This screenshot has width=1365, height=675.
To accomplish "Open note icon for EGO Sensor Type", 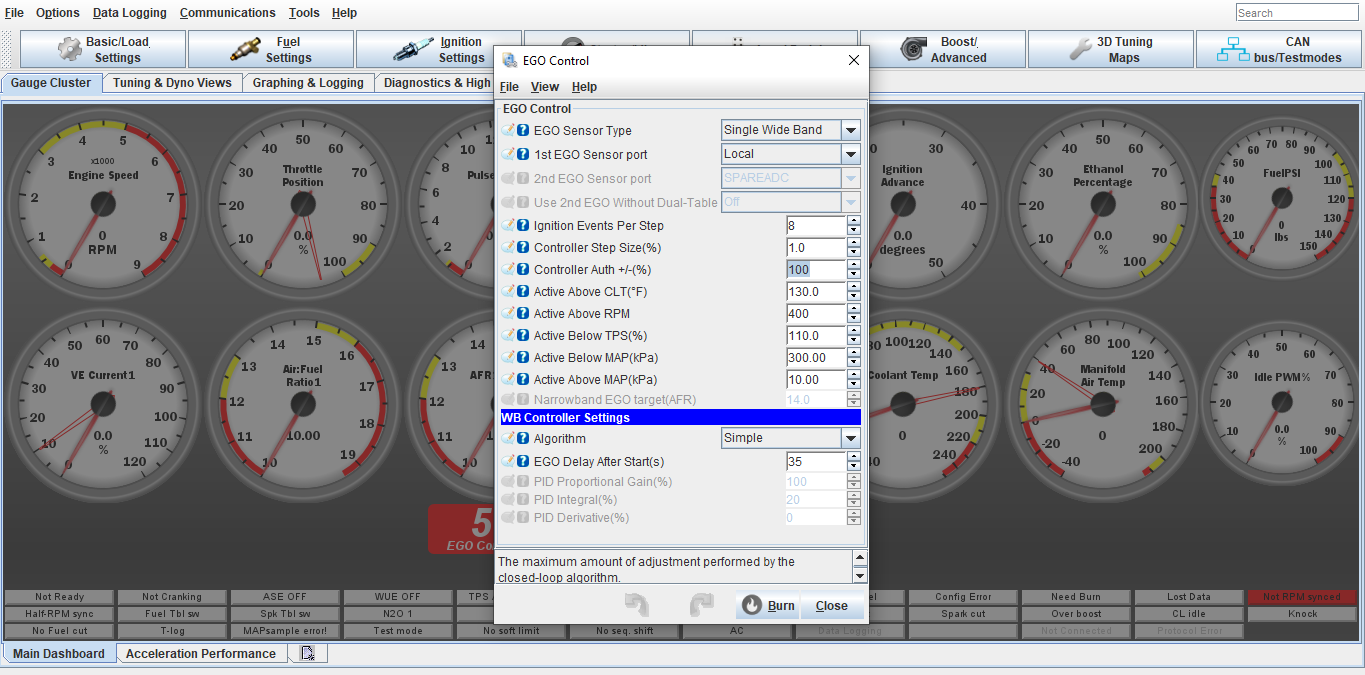I will 508,130.
